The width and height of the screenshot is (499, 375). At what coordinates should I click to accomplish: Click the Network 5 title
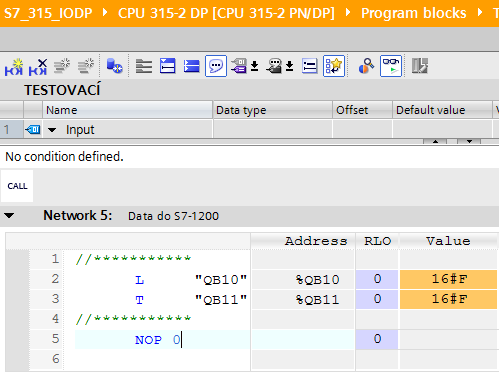pyautogui.click(x=77, y=215)
